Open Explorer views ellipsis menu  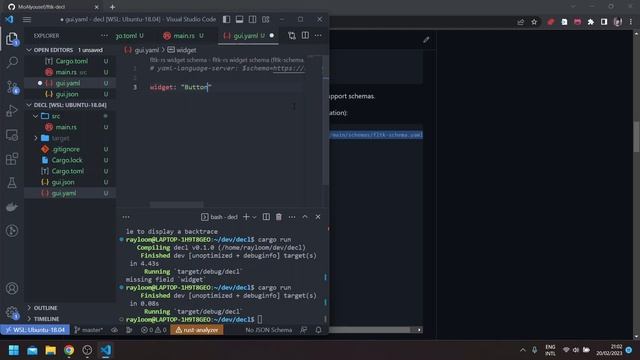104,36
